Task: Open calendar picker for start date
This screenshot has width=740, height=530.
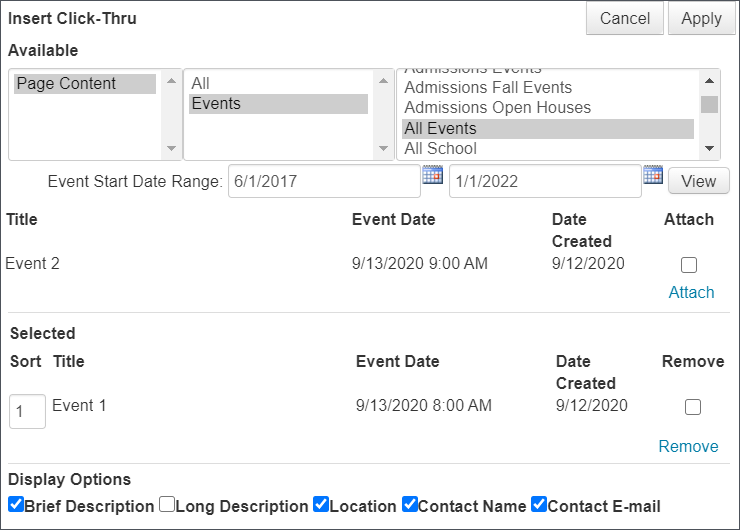Action: (x=432, y=175)
